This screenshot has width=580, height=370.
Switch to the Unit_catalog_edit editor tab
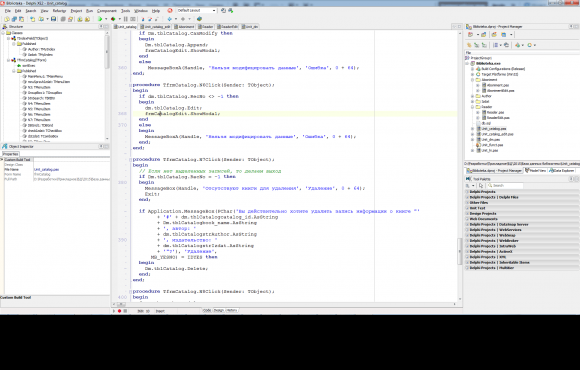pos(155,27)
